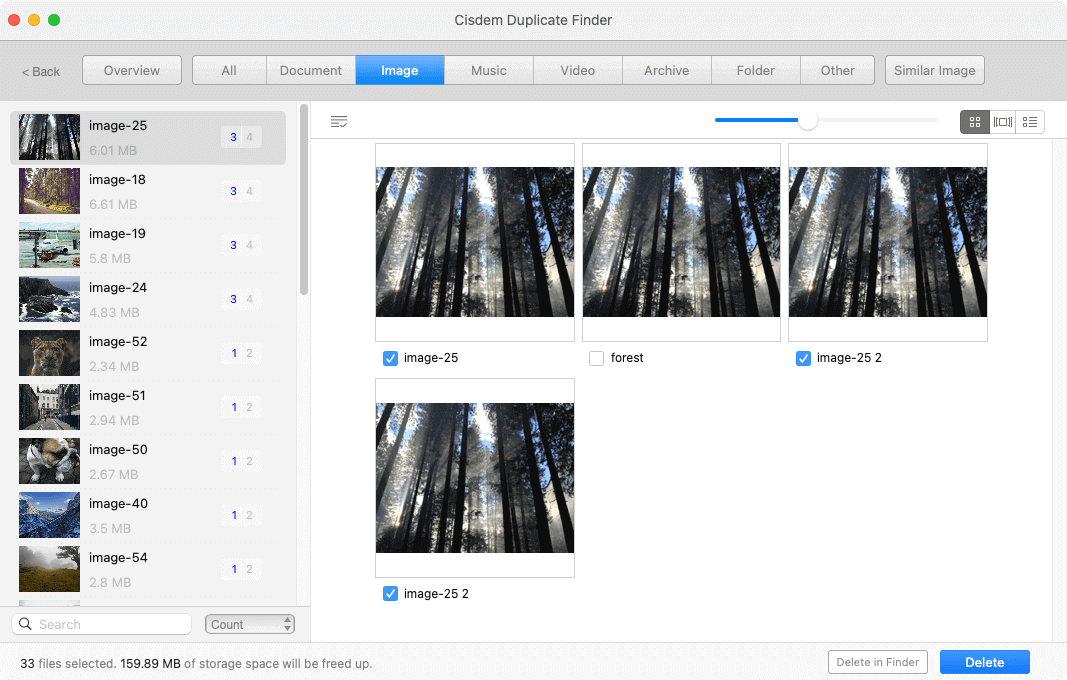Screen dimensions: 1067x680
Task: Uncheck the image-25 checkbox
Action: pos(390,357)
